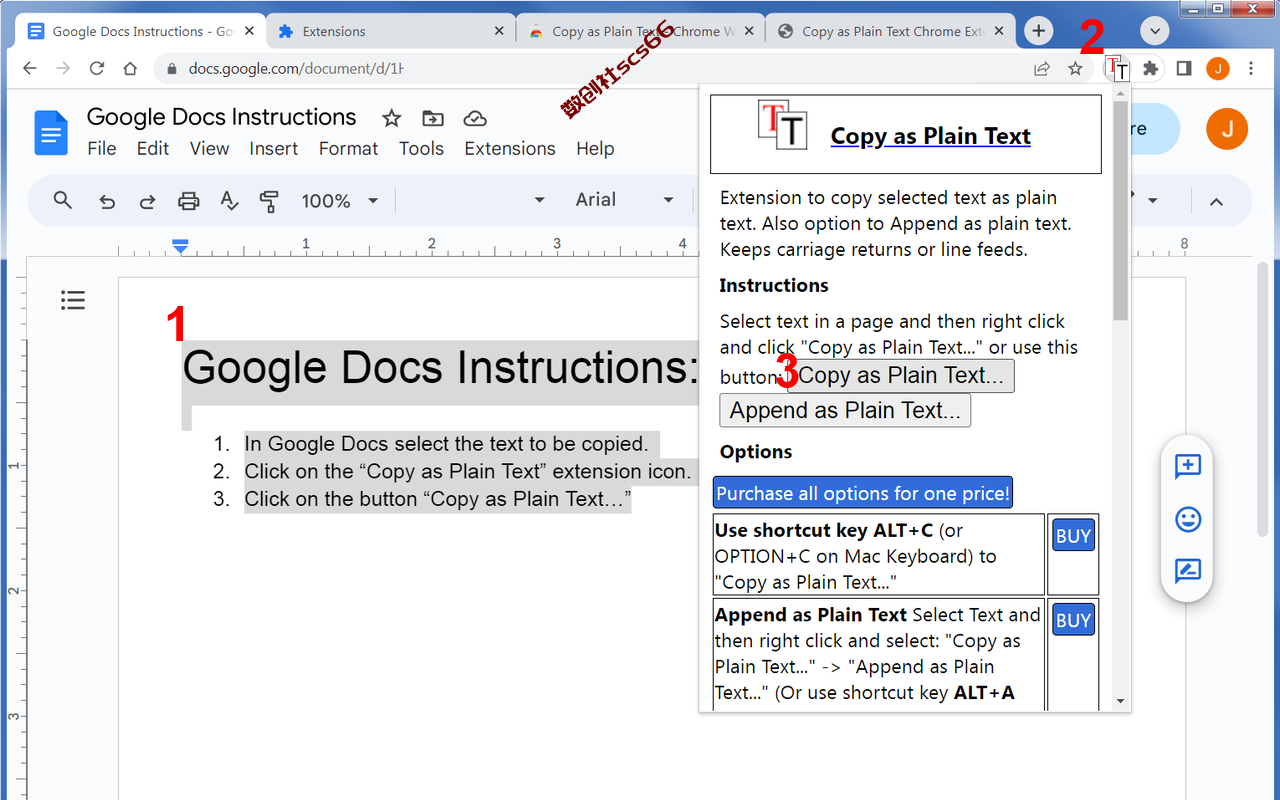Open the tab search down-arrow button
The height and width of the screenshot is (800, 1280).
1155,31
